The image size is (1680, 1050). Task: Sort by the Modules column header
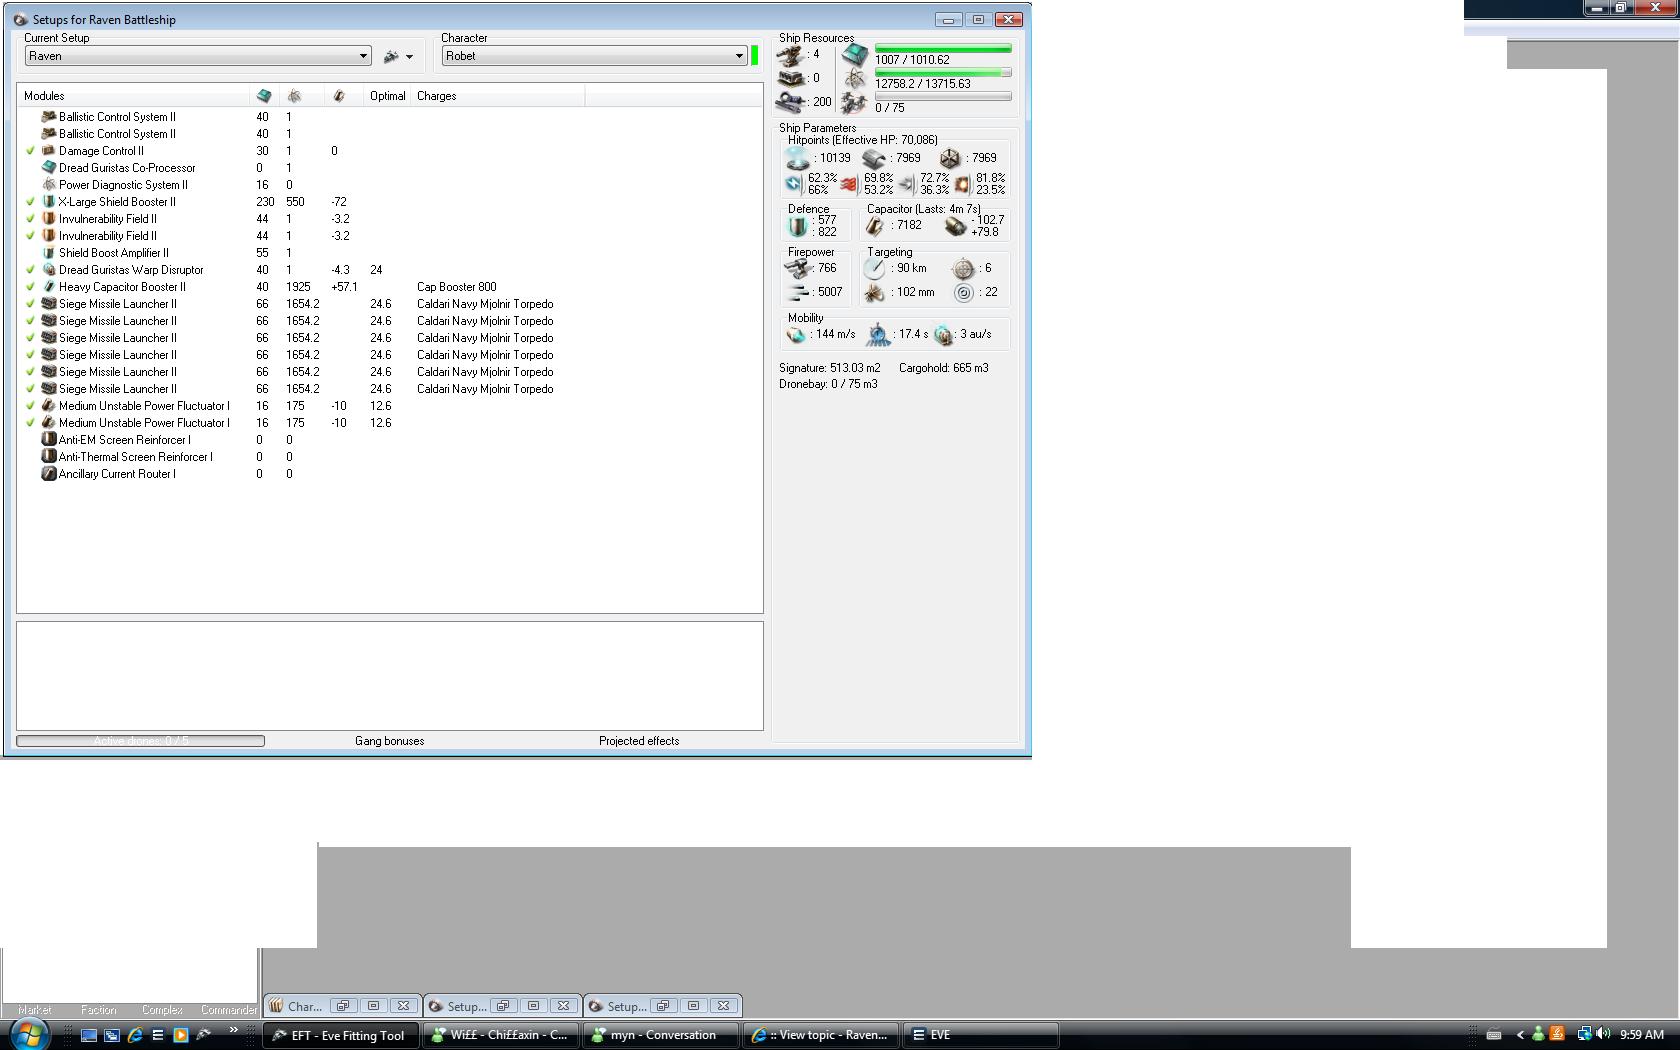[x=133, y=96]
